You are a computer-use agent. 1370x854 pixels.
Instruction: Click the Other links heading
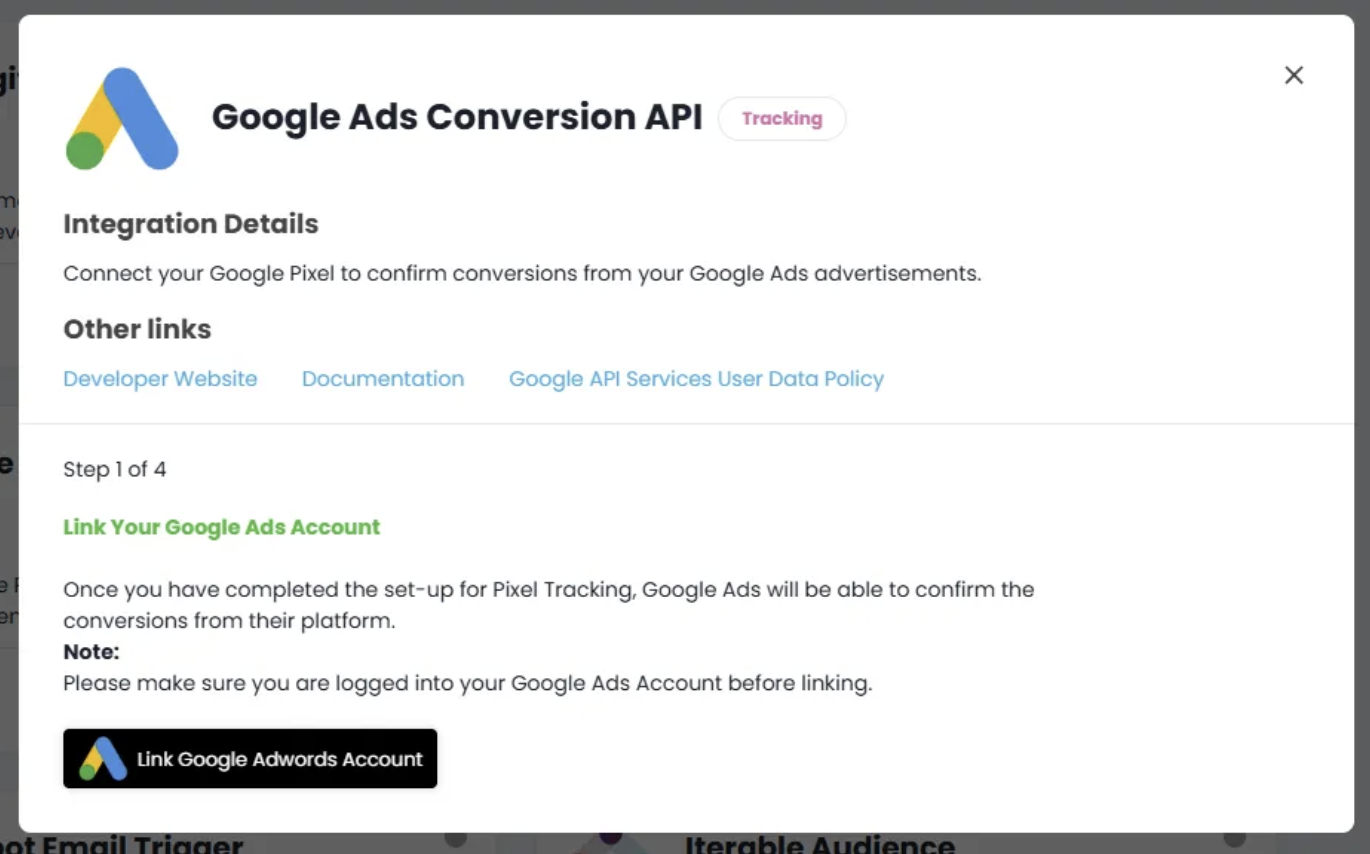tap(137, 329)
